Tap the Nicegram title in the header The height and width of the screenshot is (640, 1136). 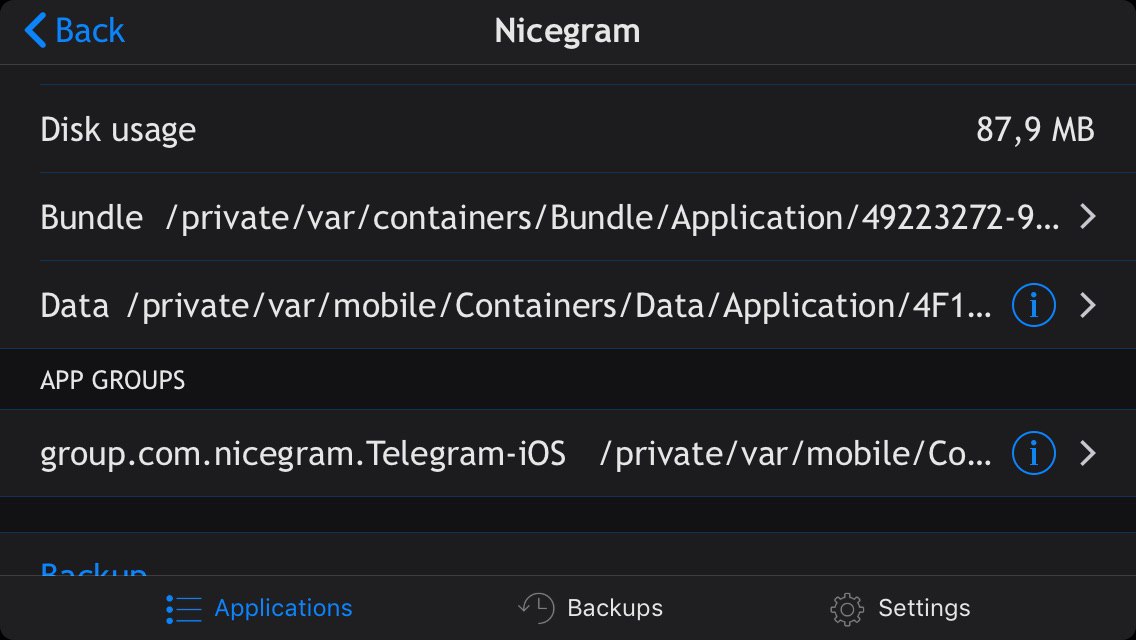coord(567,31)
